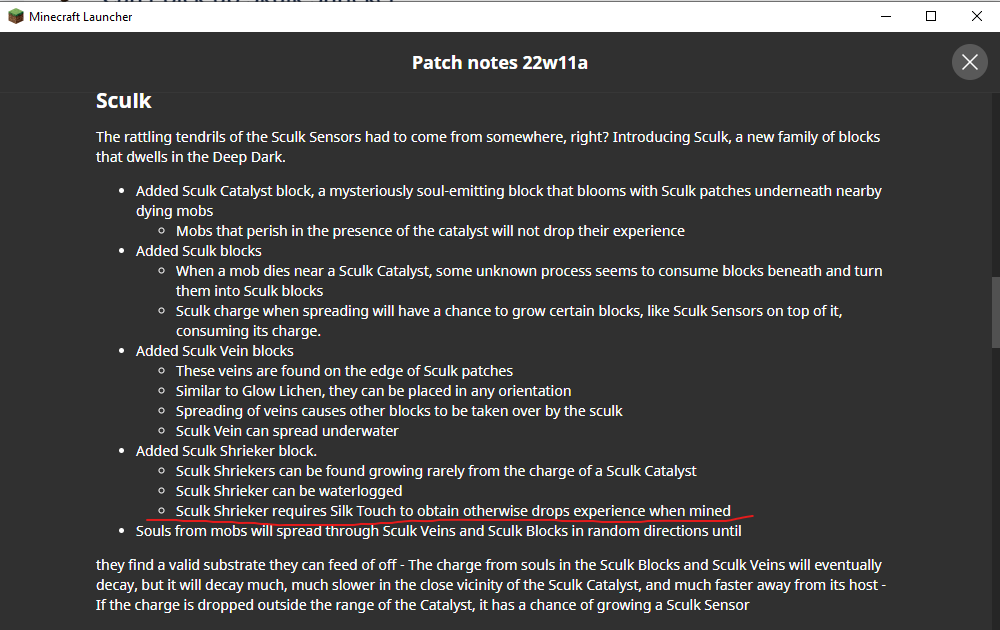Select the "Added Sculk Shrieker block." bullet
This screenshot has height=630, width=1000.
[226, 451]
